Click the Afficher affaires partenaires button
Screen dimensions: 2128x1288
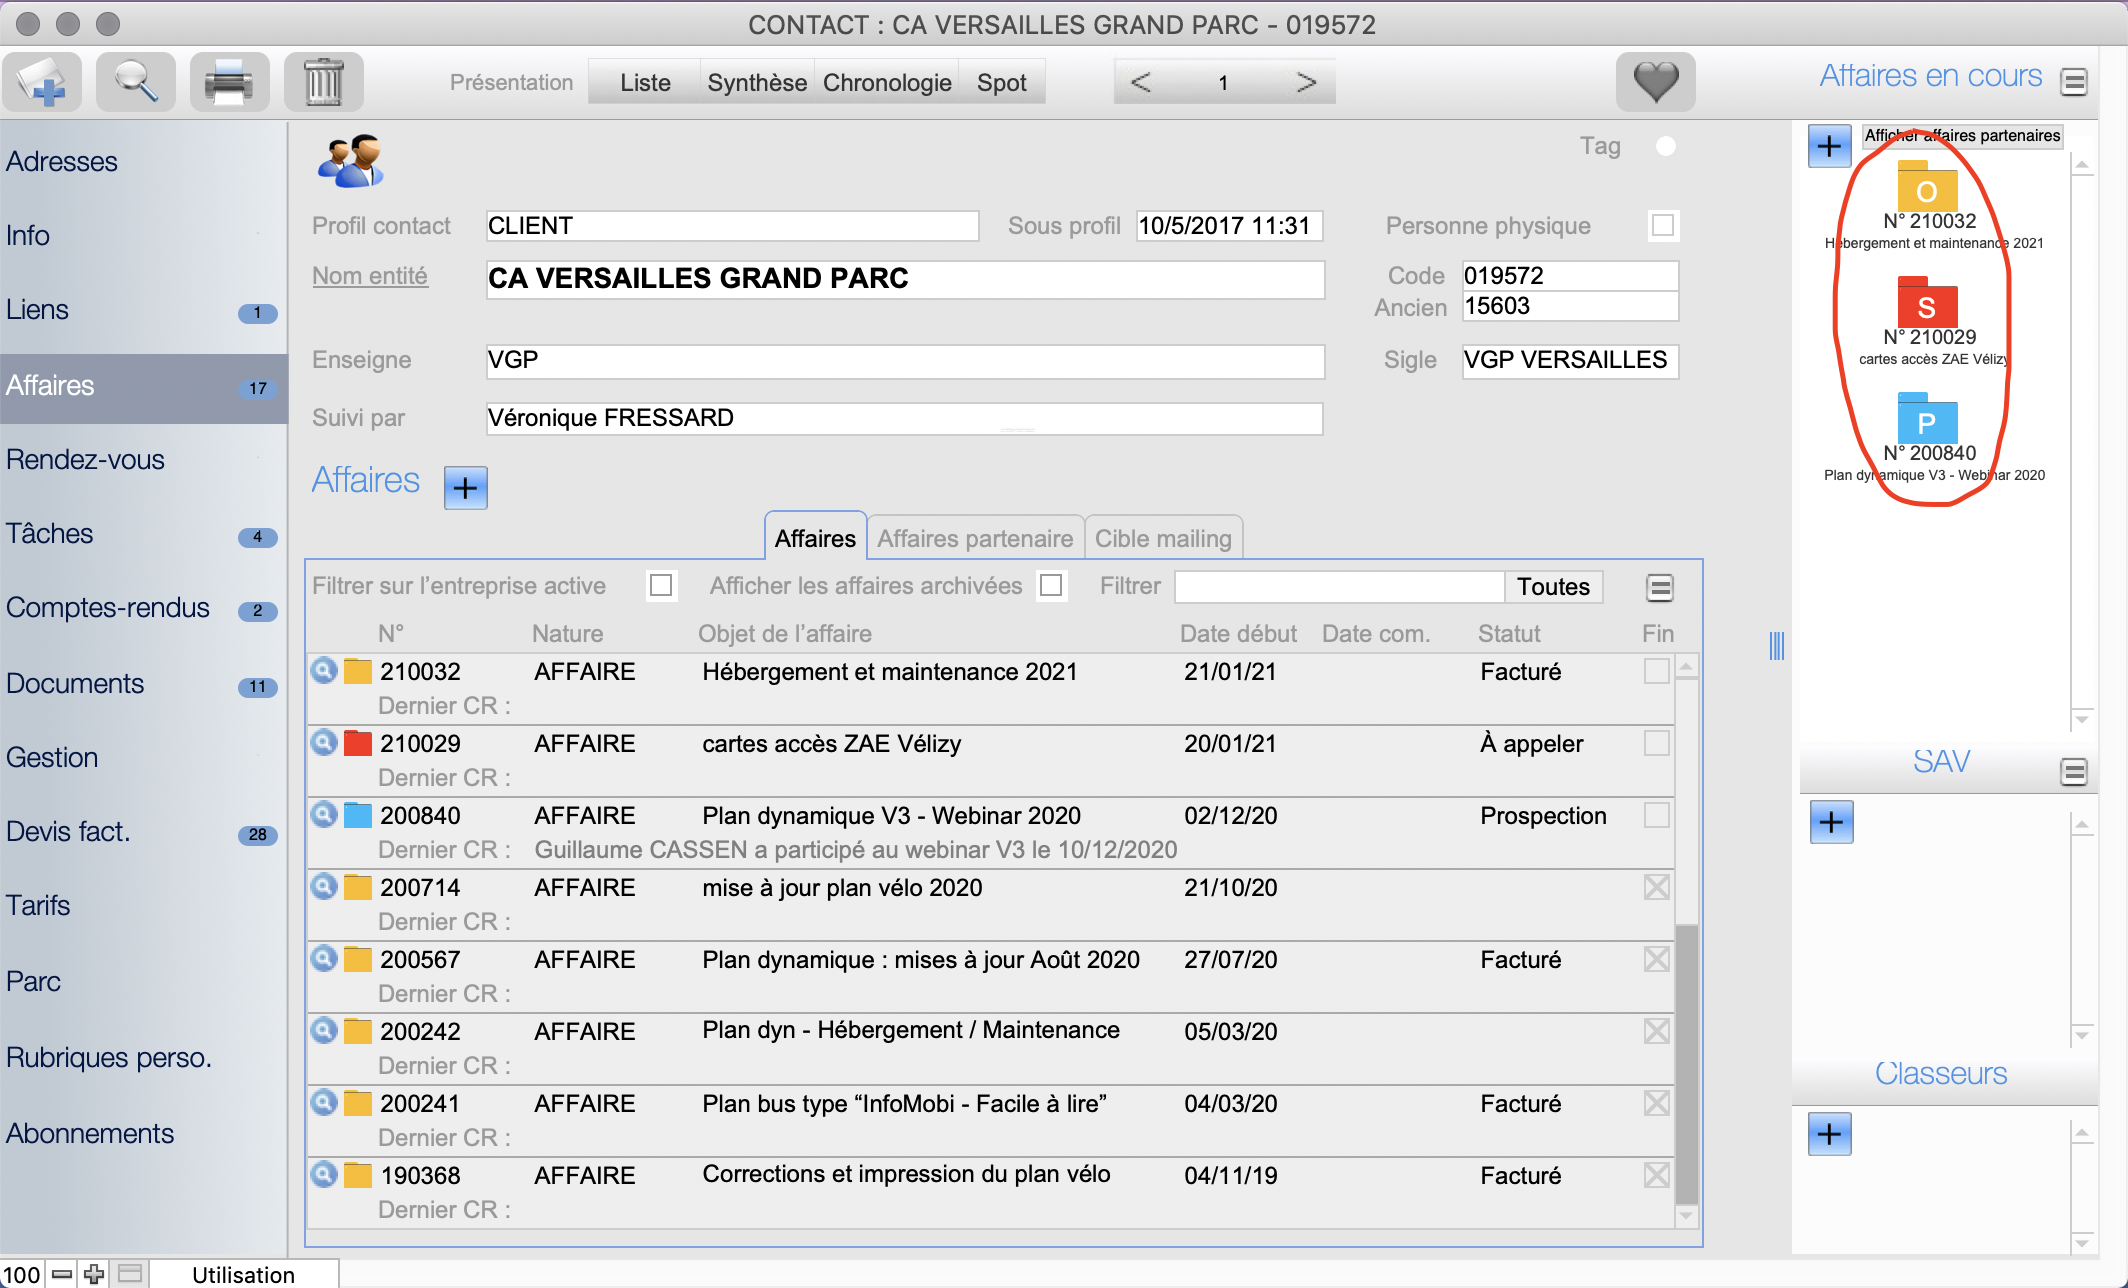[1961, 135]
